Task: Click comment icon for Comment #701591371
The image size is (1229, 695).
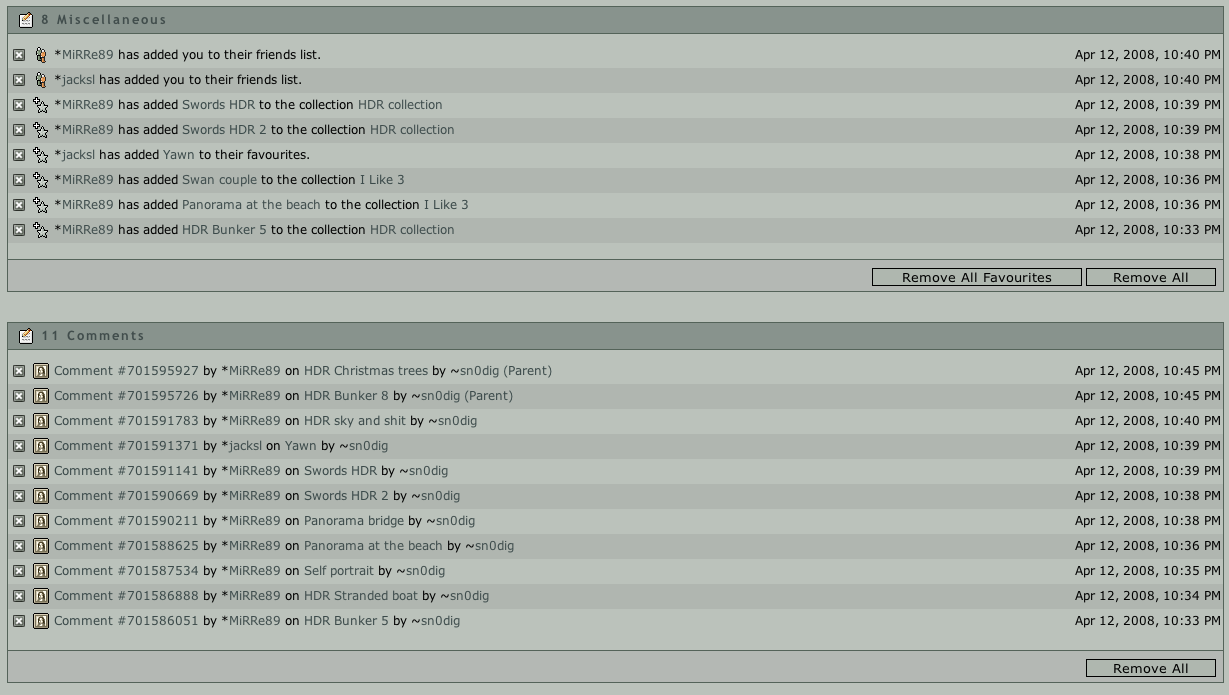Action: [40, 446]
